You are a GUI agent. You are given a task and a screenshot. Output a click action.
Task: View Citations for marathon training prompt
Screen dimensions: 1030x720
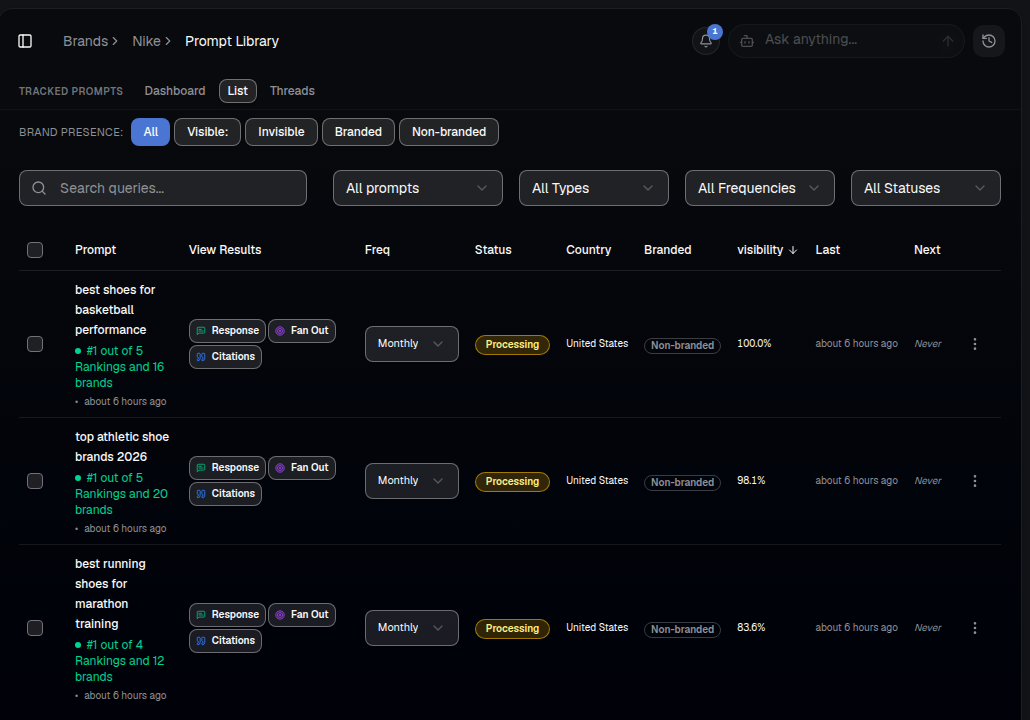pyautogui.click(x=225, y=641)
